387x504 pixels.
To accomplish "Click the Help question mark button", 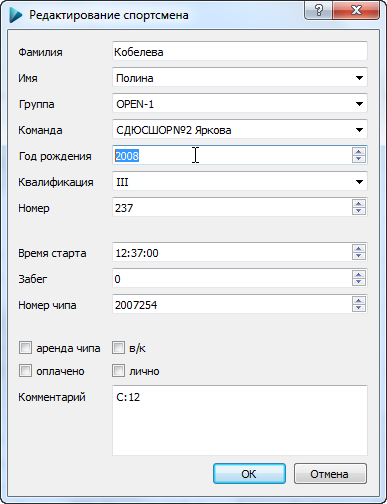I will pos(318,10).
